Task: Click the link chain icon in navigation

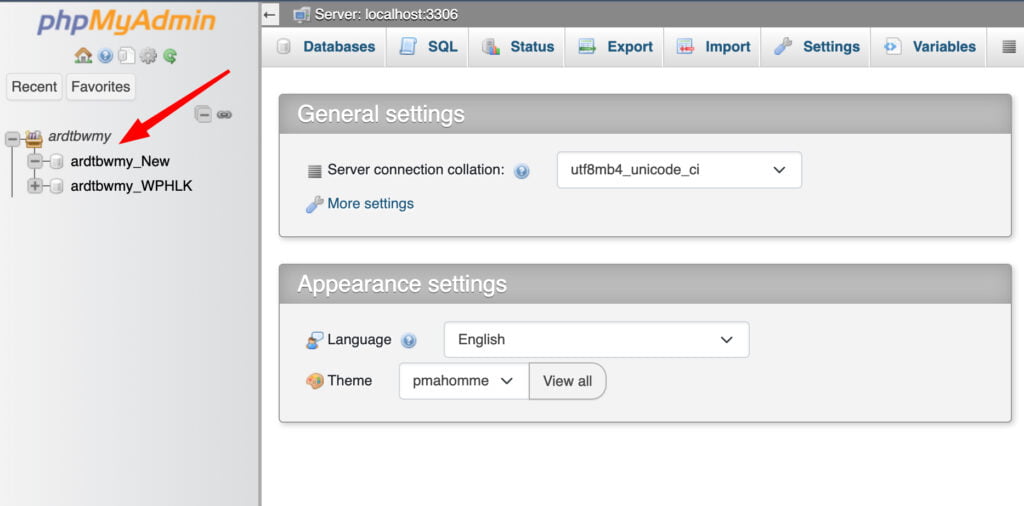Action: 224,115
